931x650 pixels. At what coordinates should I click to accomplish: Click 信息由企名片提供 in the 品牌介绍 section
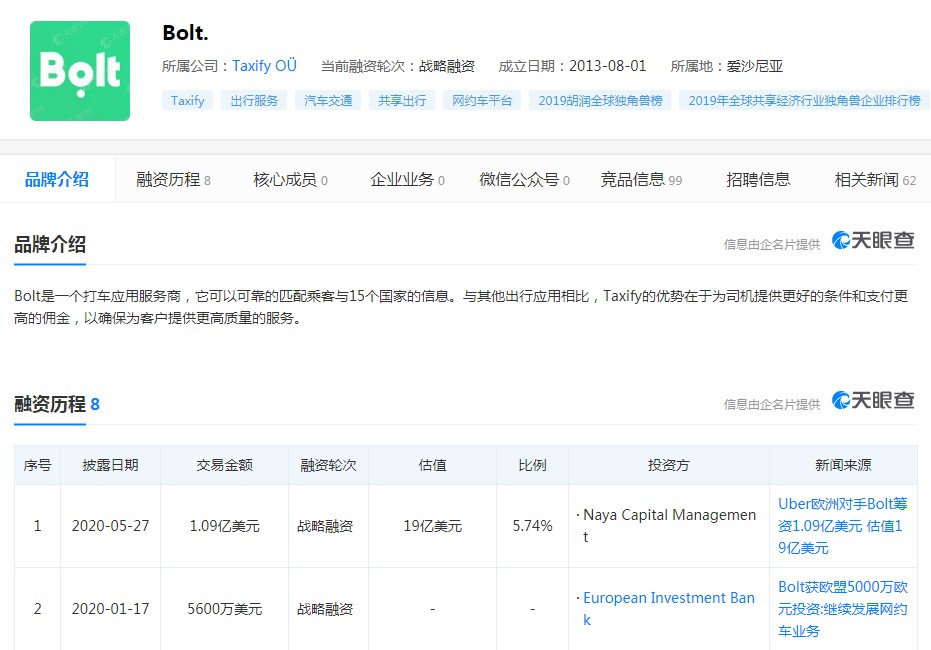tap(772, 244)
